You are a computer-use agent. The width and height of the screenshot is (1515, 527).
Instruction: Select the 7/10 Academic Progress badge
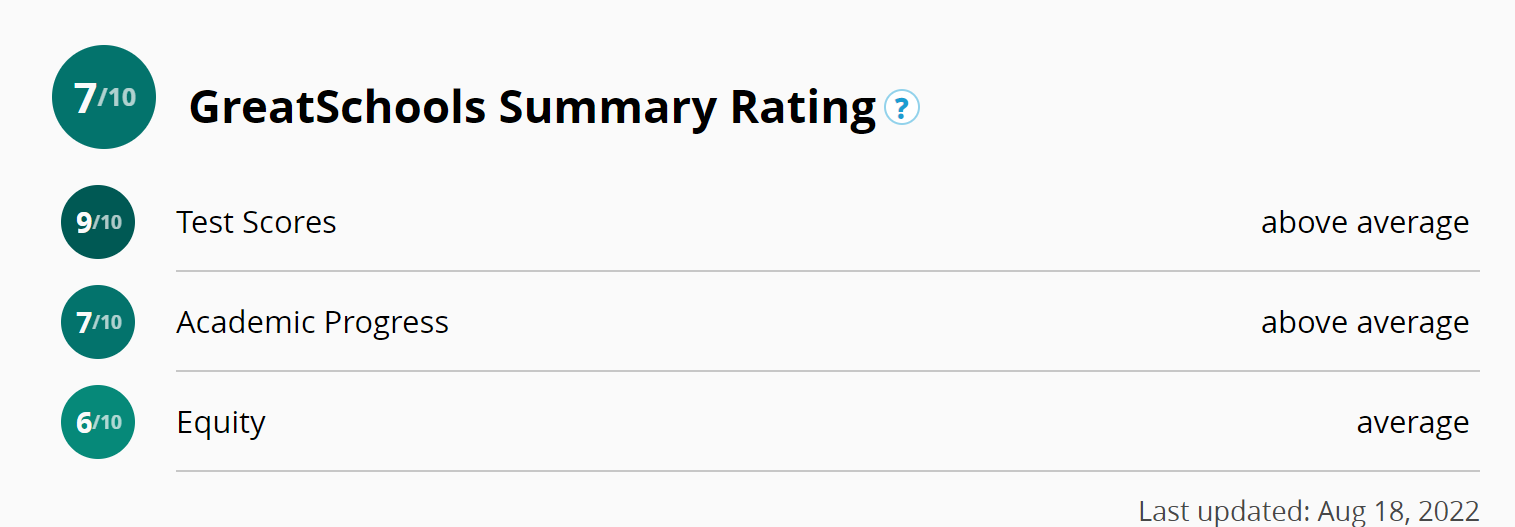pos(98,322)
